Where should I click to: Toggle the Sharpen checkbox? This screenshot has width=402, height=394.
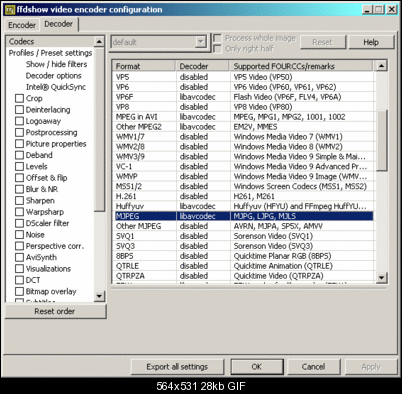click(x=20, y=200)
